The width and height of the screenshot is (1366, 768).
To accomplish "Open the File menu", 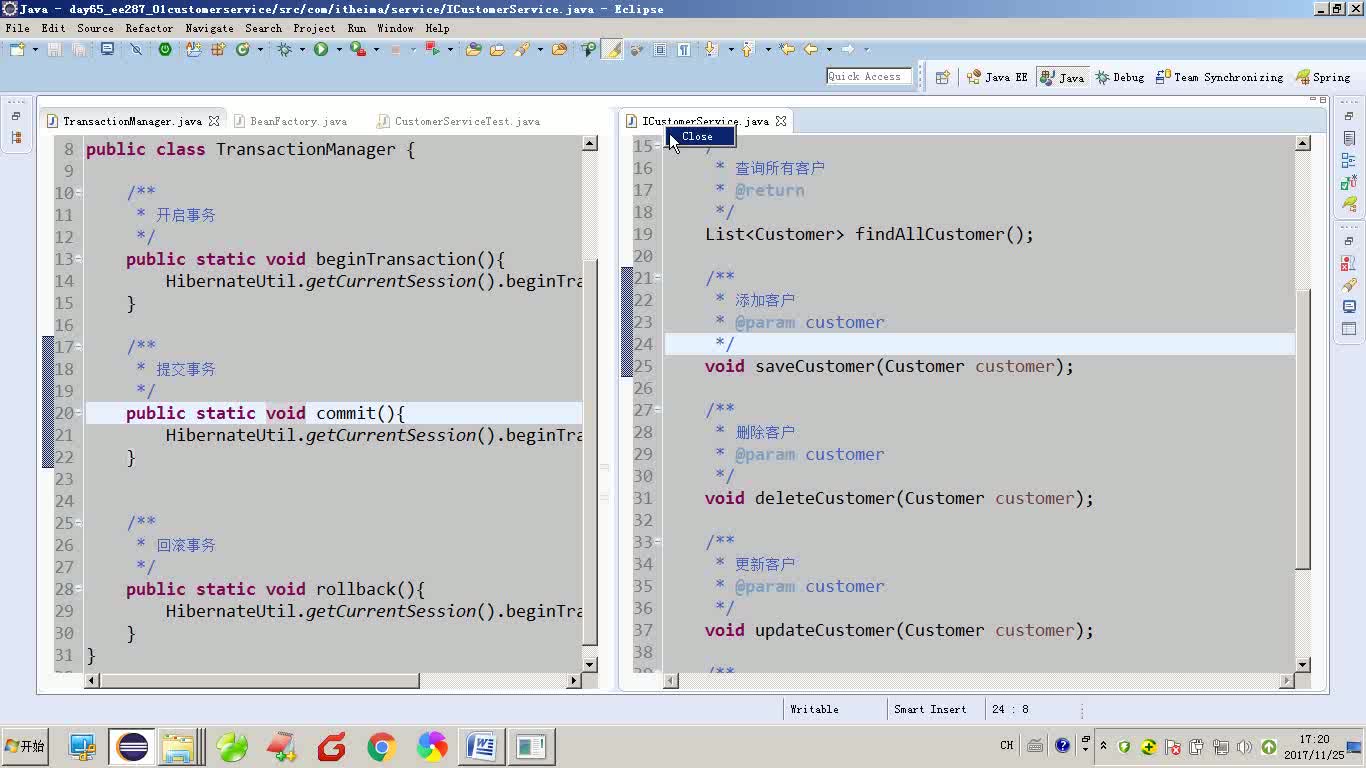I will [17, 28].
